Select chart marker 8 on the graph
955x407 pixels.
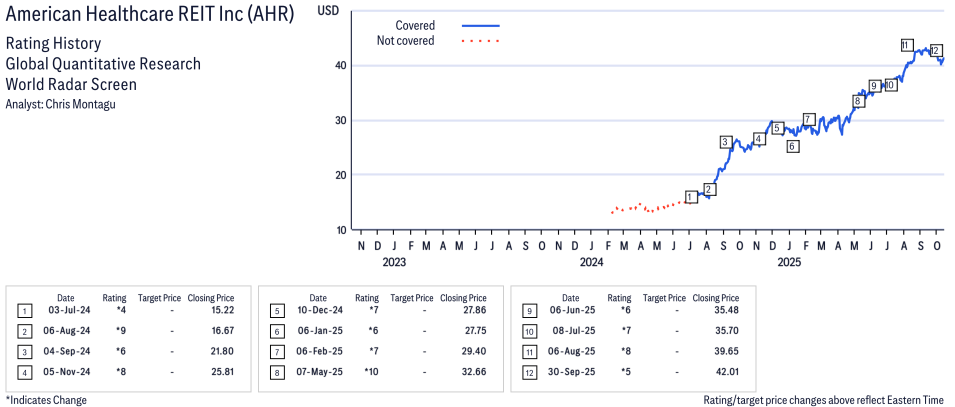click(857, 101)
